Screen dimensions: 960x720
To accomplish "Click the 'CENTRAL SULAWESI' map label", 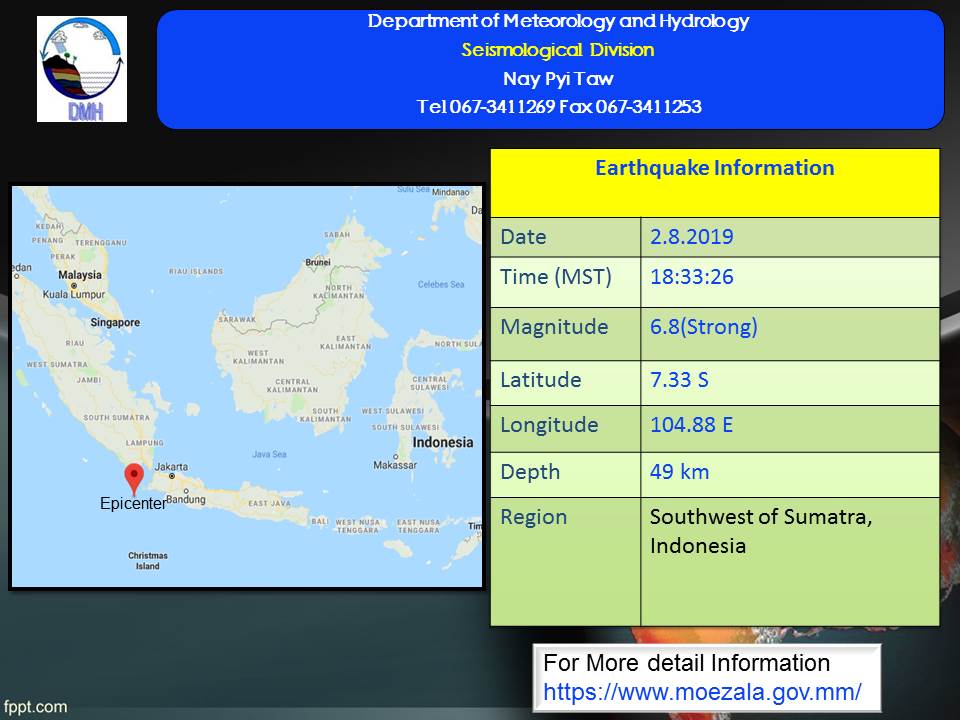I will pos(430,383).
